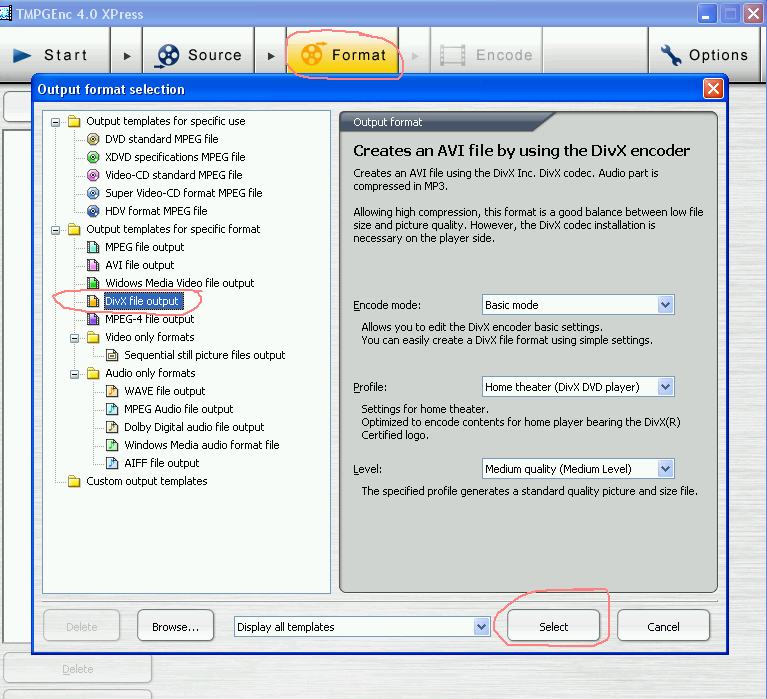Select 'Sequential still picture files output'
Screen dimensions: 767x699
[x=204, y=355]
